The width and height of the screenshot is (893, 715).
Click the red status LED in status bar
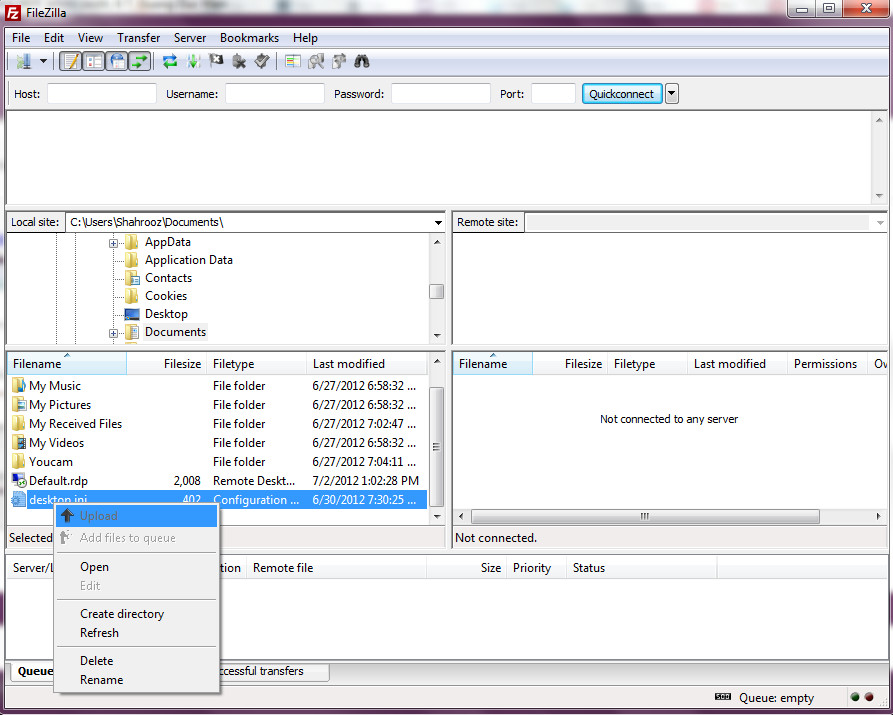tap(869, 697)
